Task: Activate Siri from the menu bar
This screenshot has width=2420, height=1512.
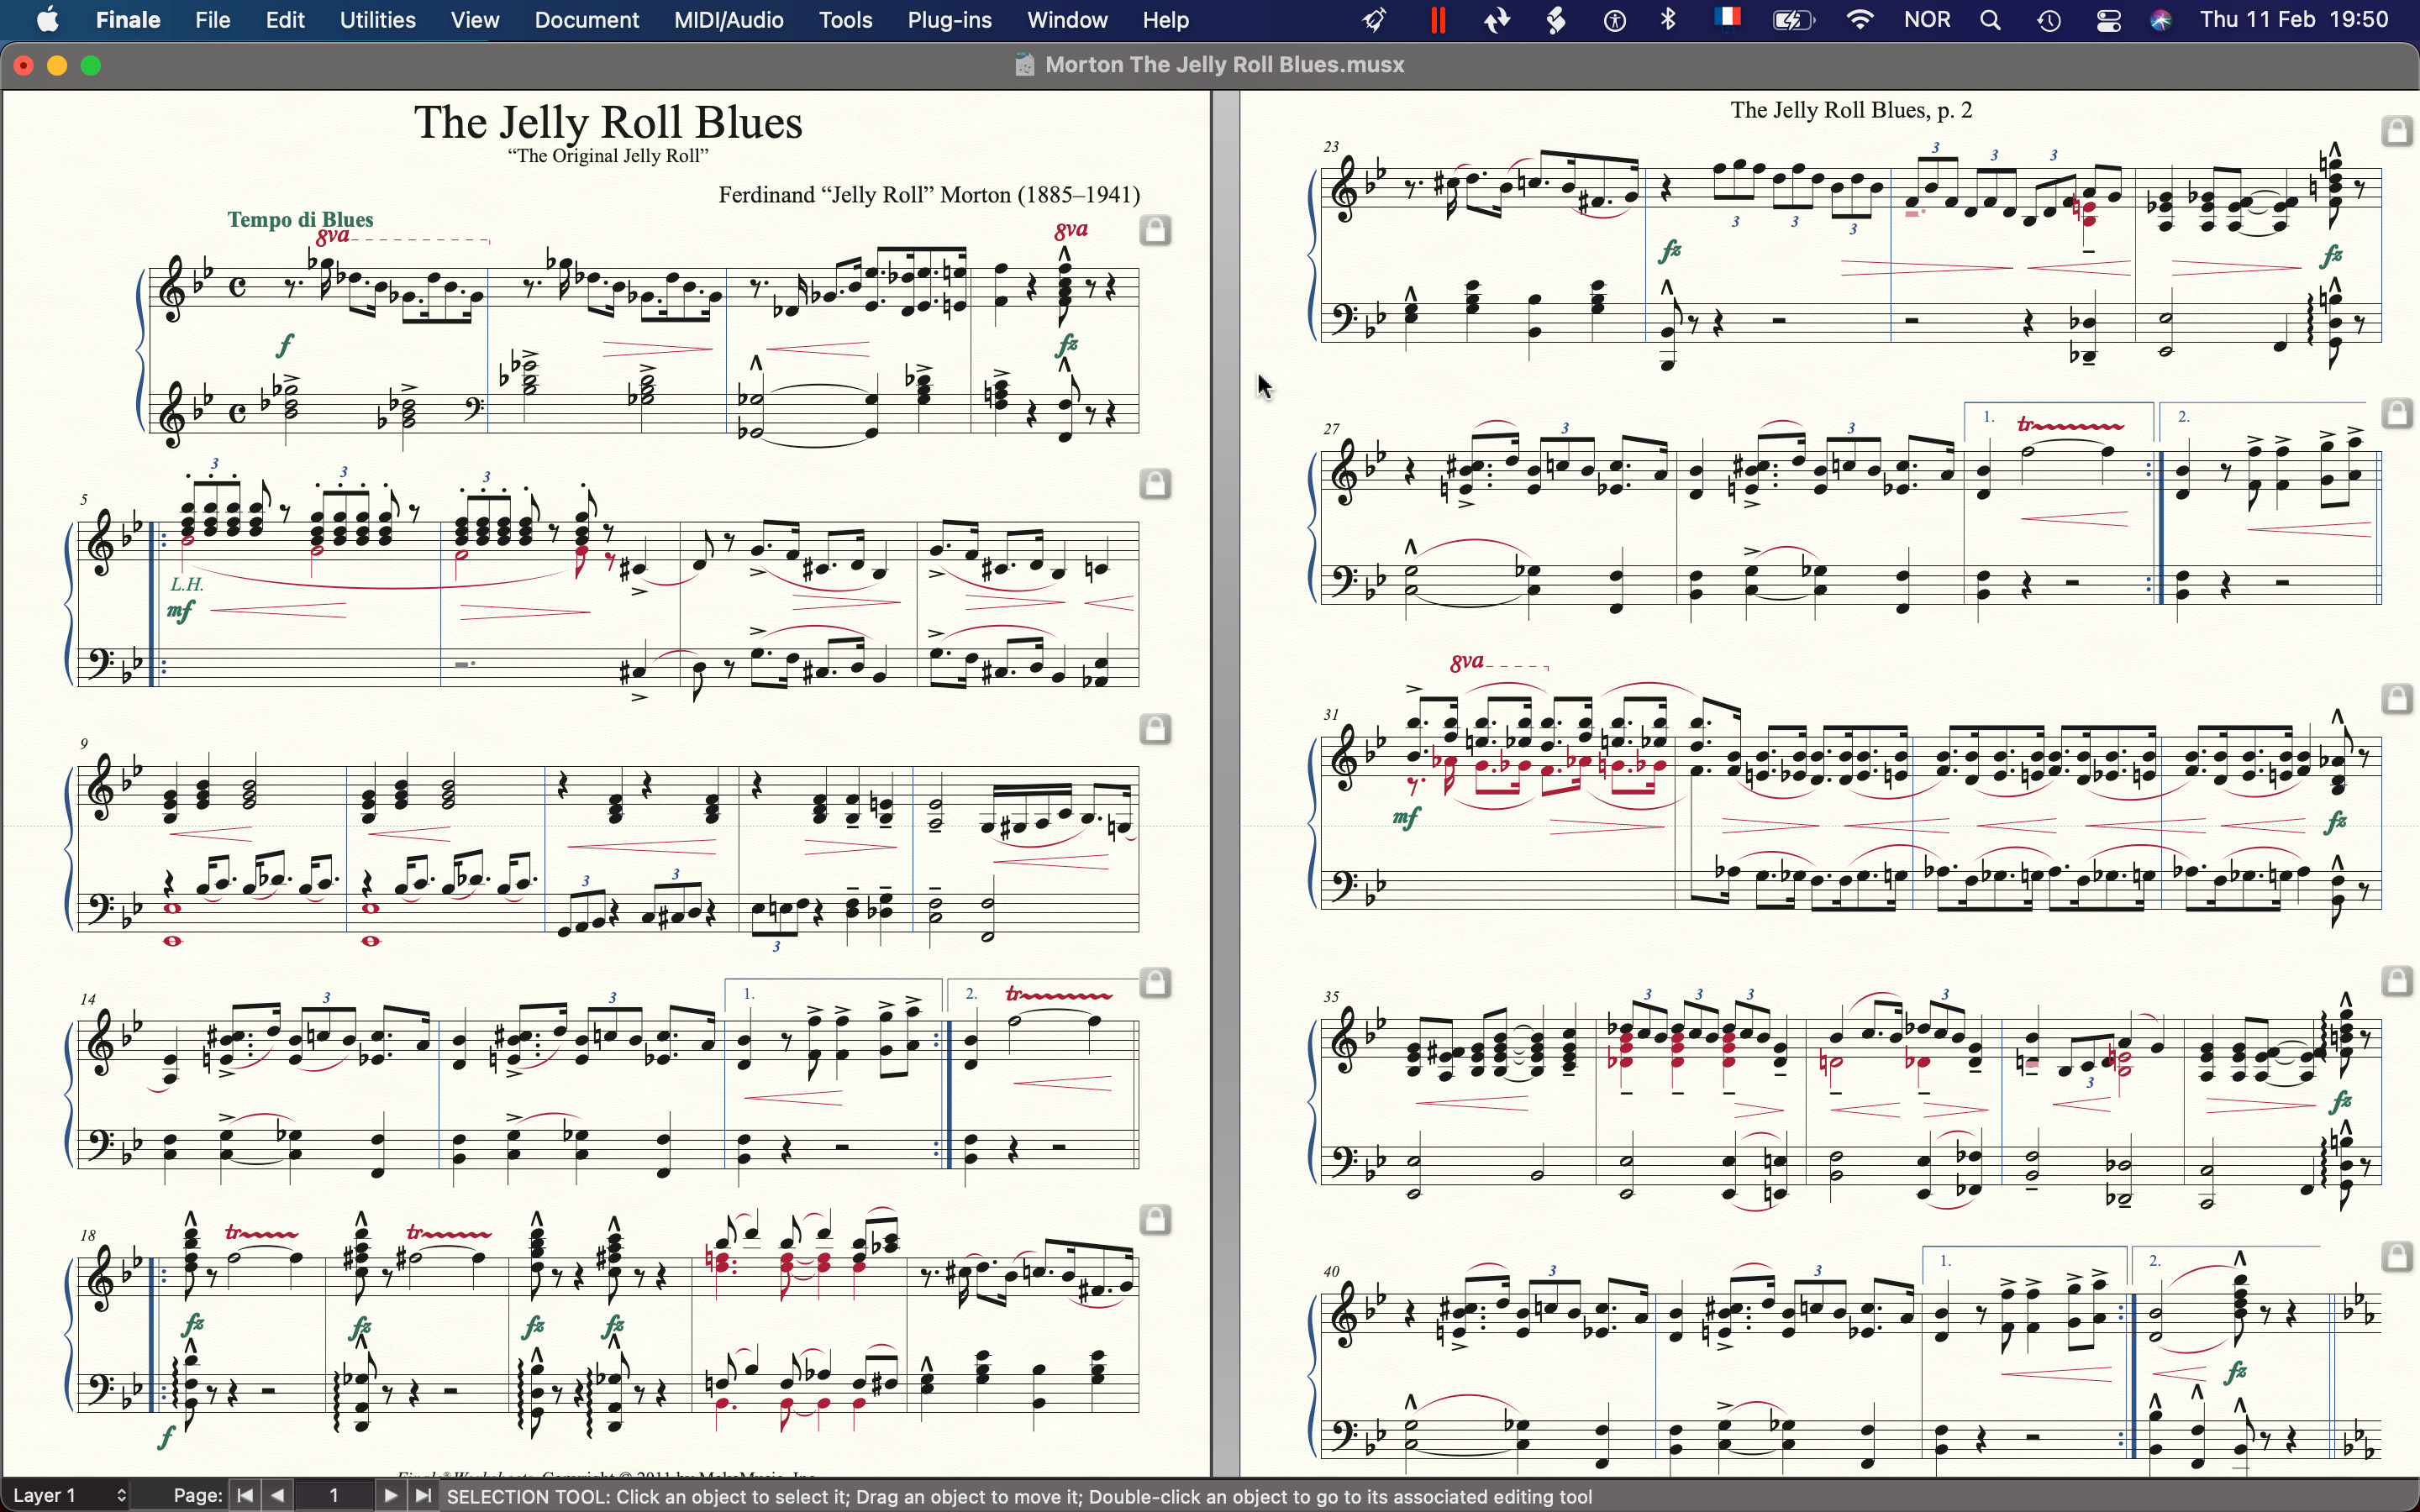Action: tap(2163, 20)
